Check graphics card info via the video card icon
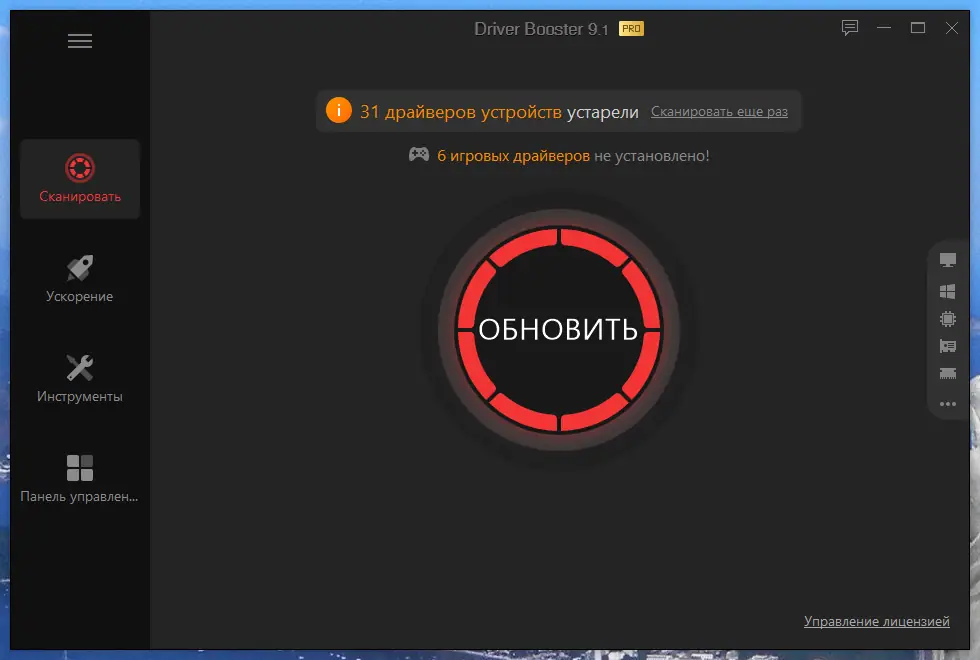This screenshot has width=980, height=660. [948, 346]
